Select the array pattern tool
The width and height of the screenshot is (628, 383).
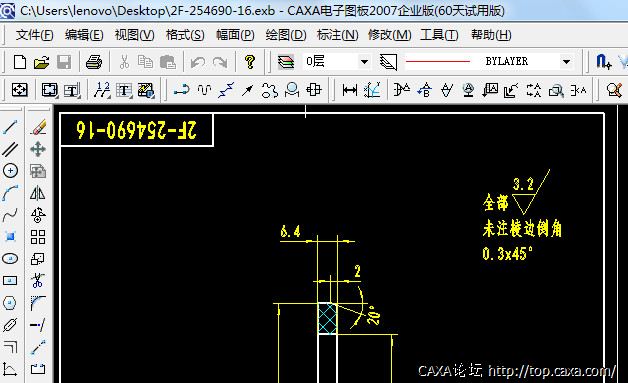tap(38, 237)
